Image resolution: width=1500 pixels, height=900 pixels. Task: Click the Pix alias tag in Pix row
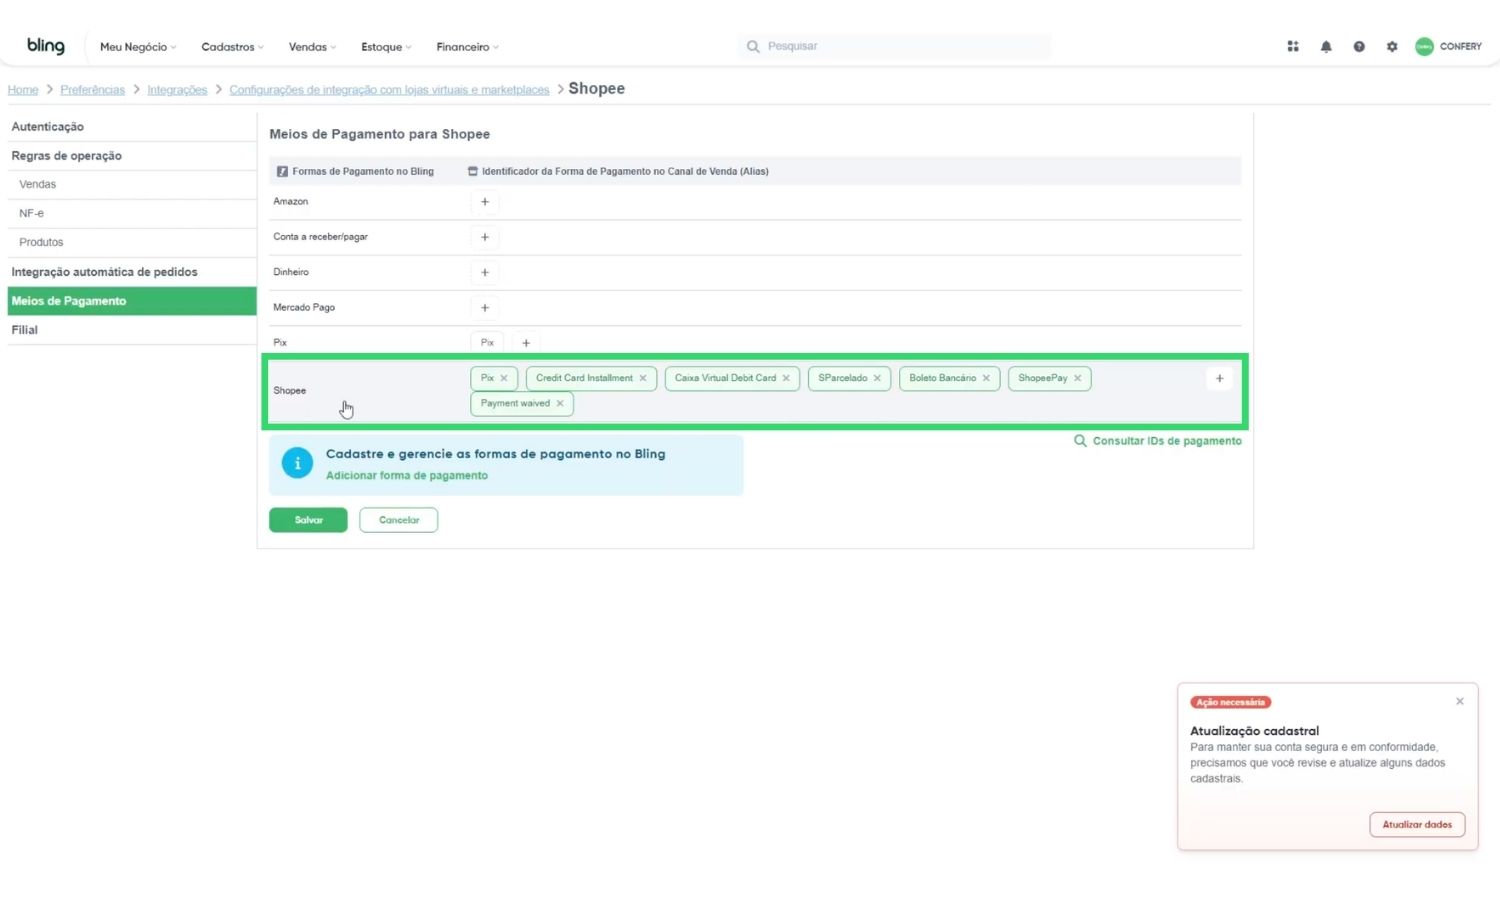tap(487, 343)
